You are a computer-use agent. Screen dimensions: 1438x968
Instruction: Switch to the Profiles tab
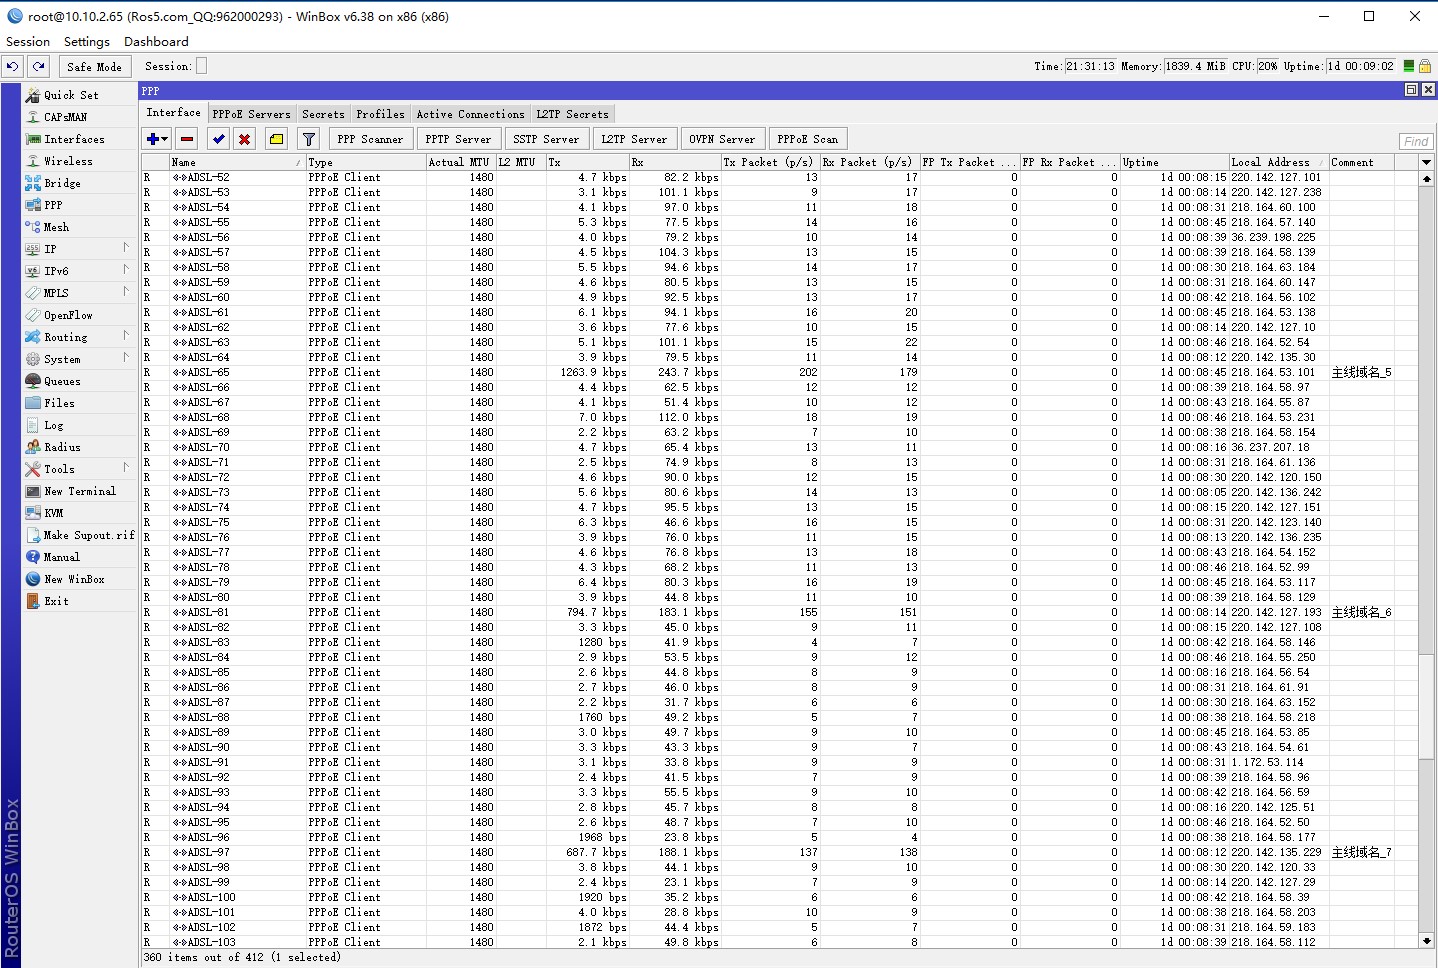tap(380, 114)
